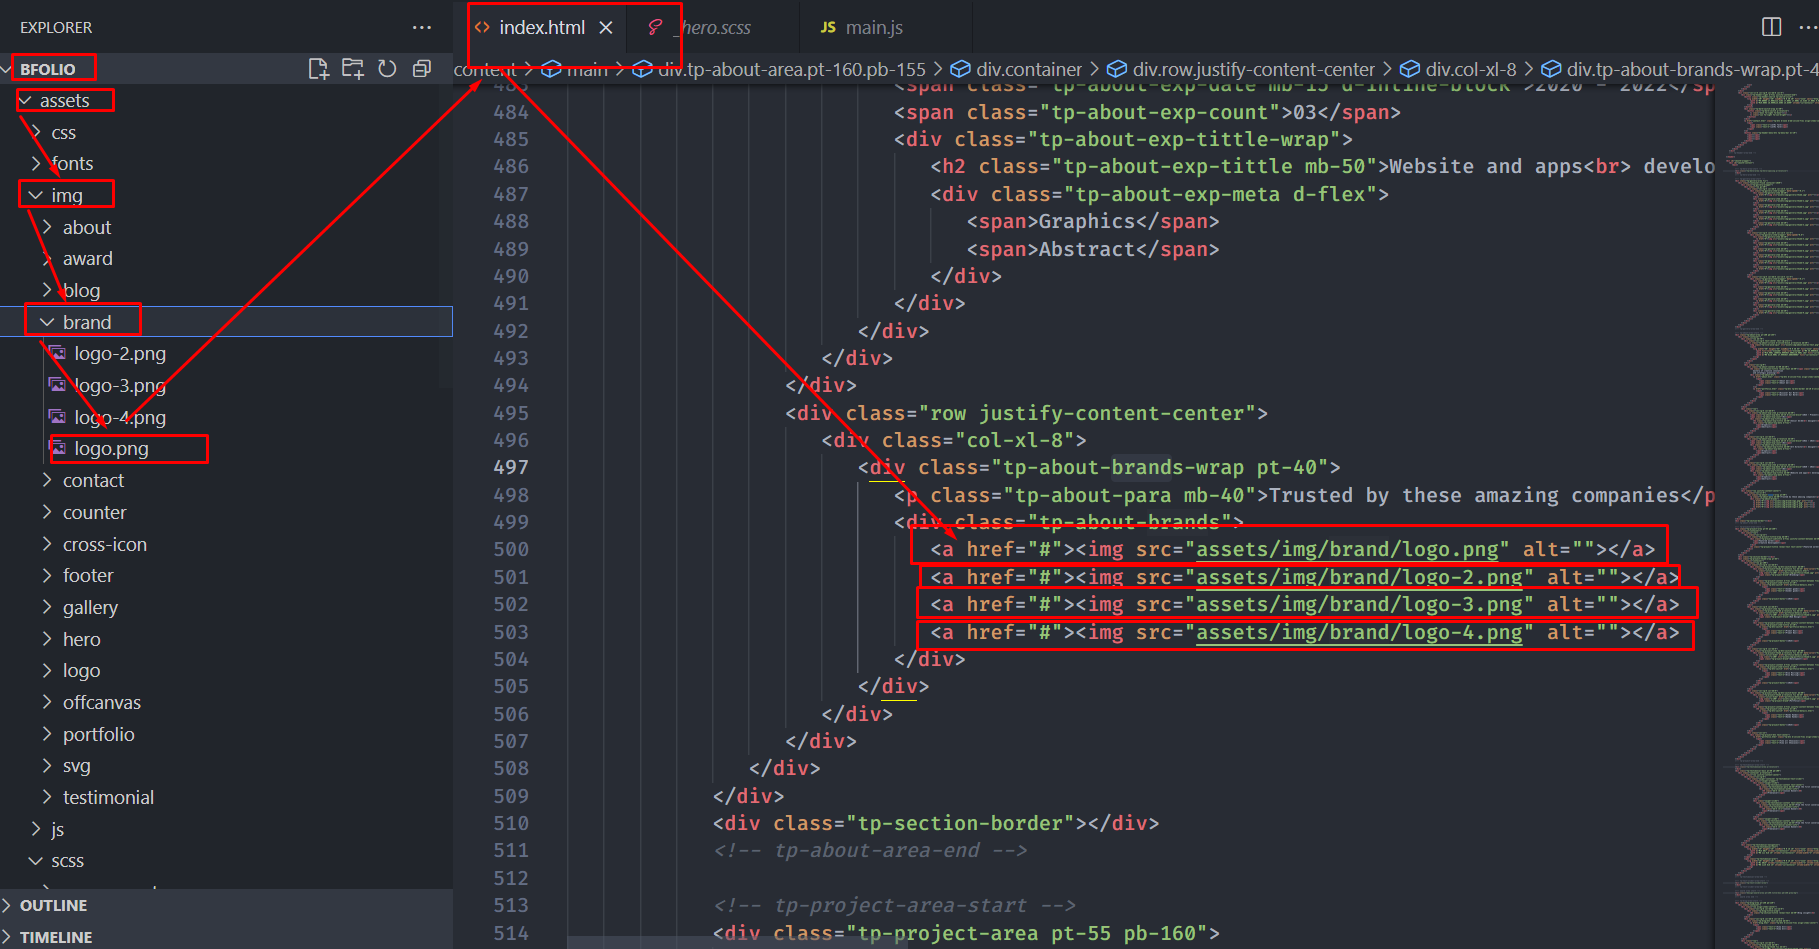Click the New Folder icon in Explorer
This screenshot has height=949, width=1819.
(352, 69)
